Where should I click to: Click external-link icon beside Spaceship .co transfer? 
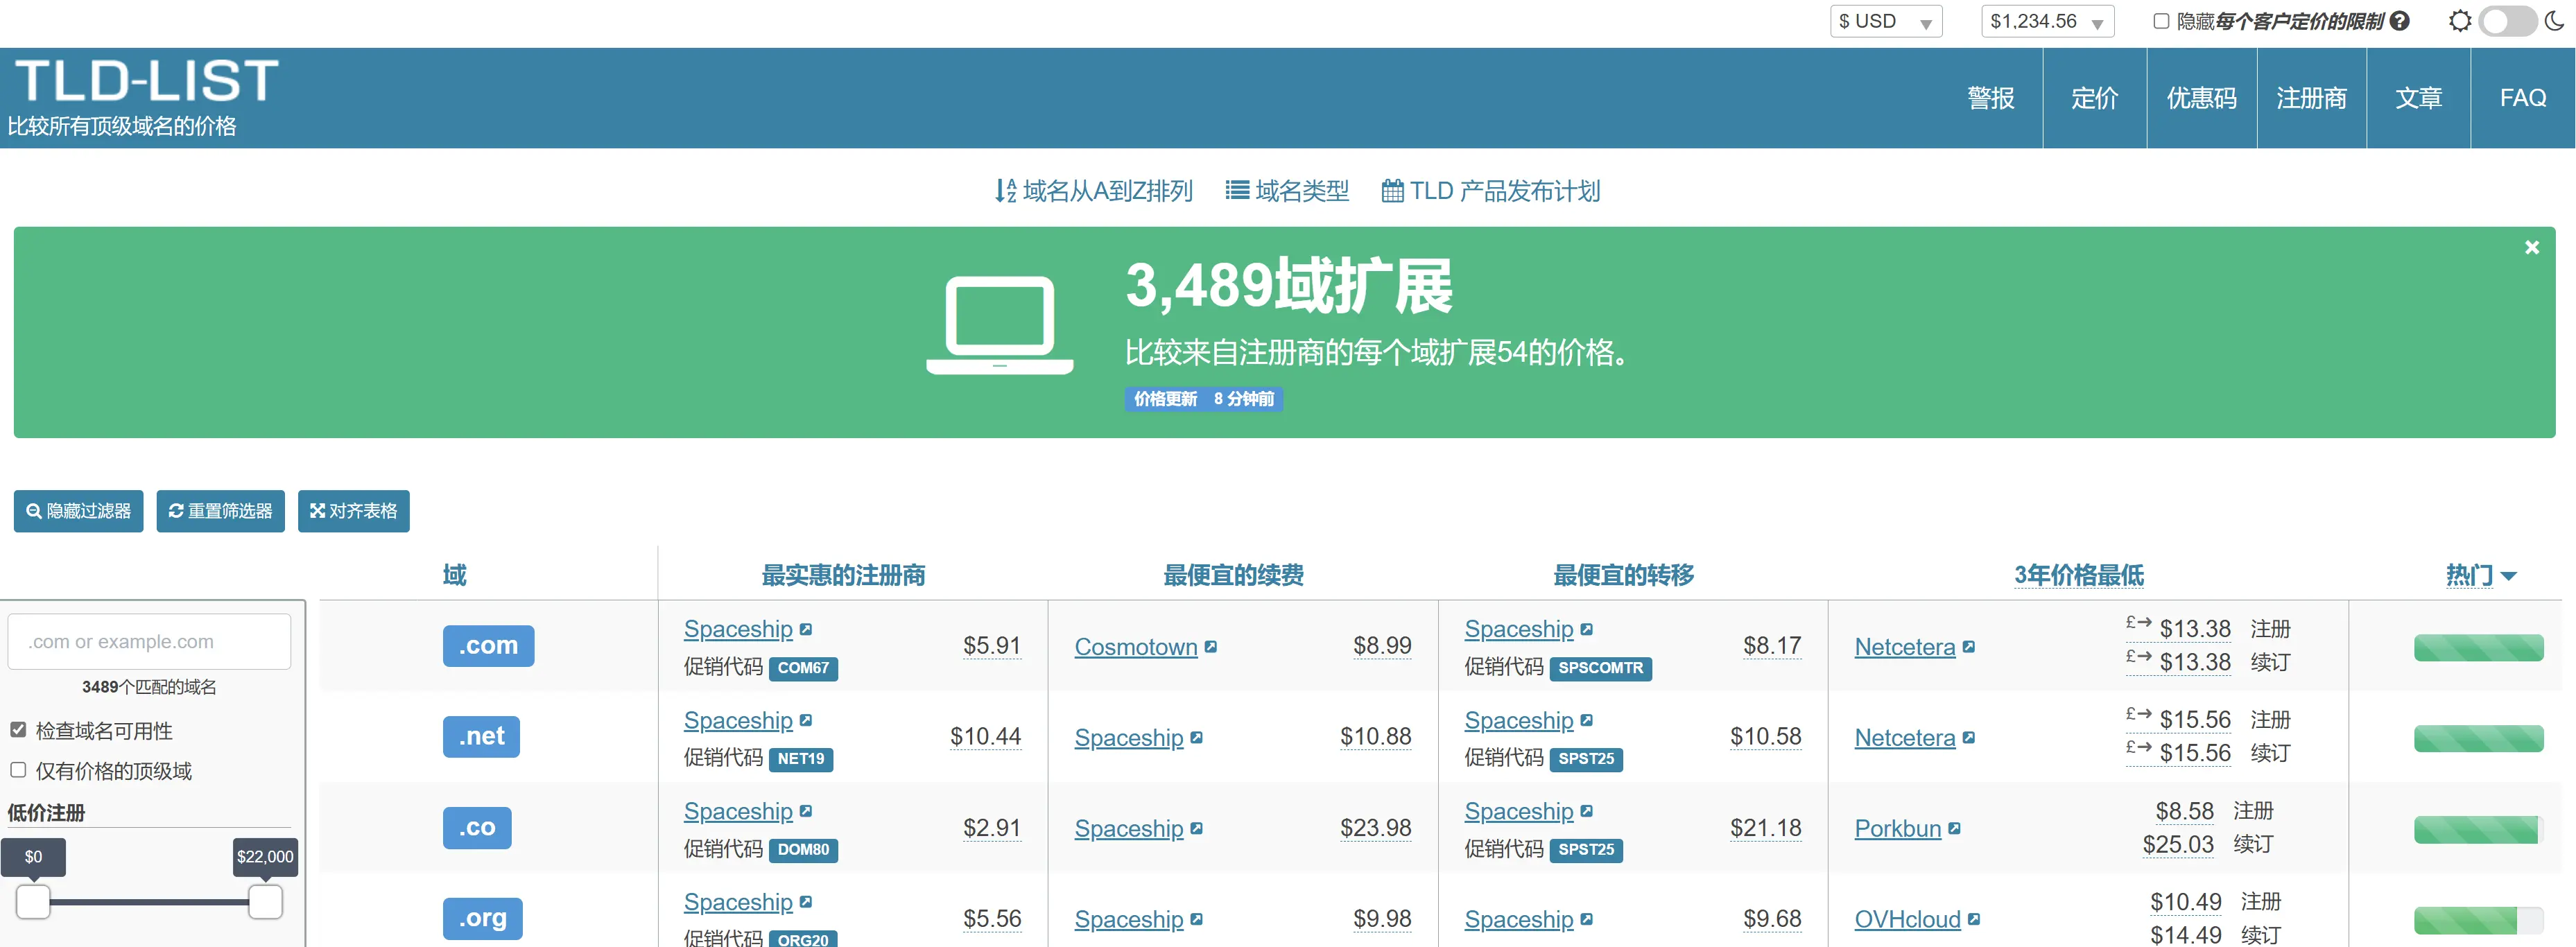point(1587,811)
